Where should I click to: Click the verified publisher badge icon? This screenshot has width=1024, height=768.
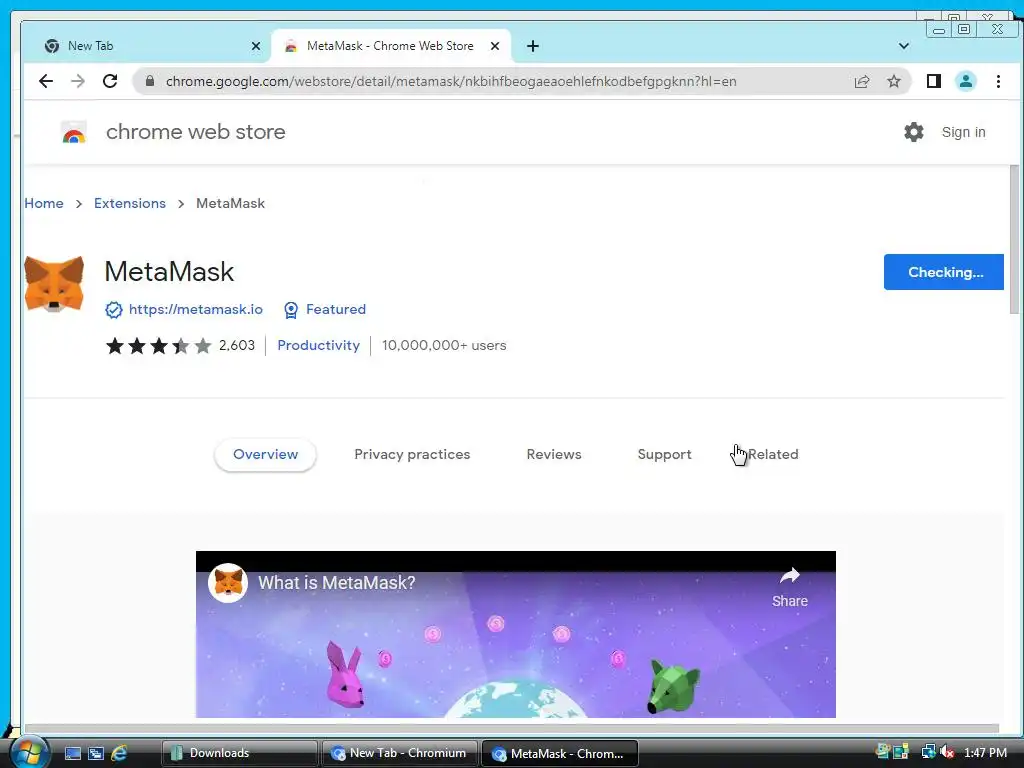(x=114, y=310)
